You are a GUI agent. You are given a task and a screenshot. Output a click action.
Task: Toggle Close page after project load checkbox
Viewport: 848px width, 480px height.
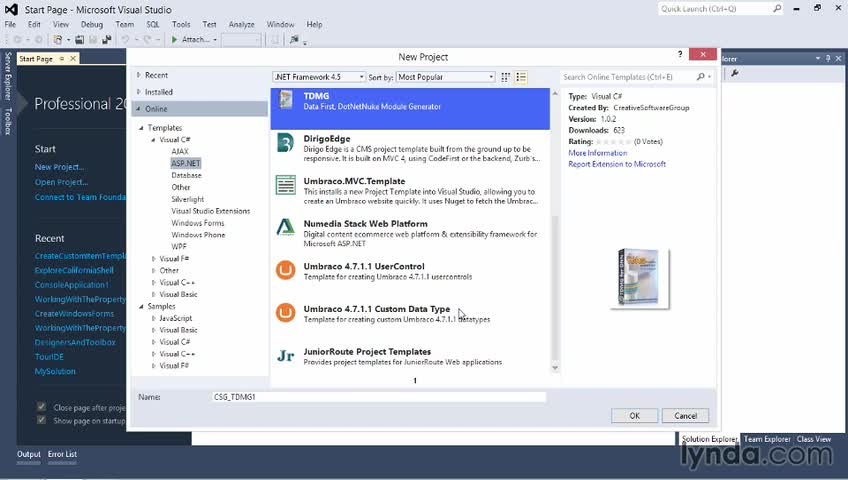[x=41, y=406]
